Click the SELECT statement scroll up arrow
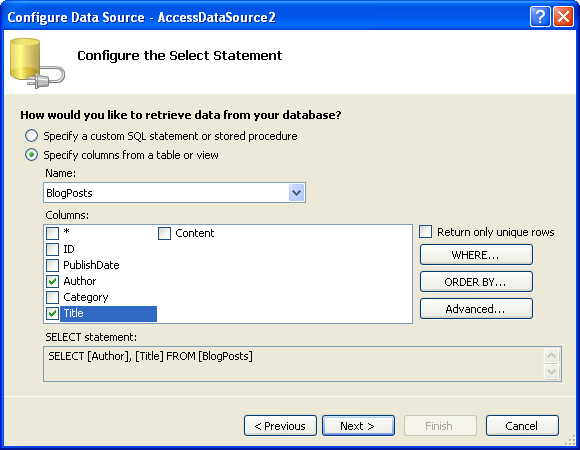 tap(551, 356)
